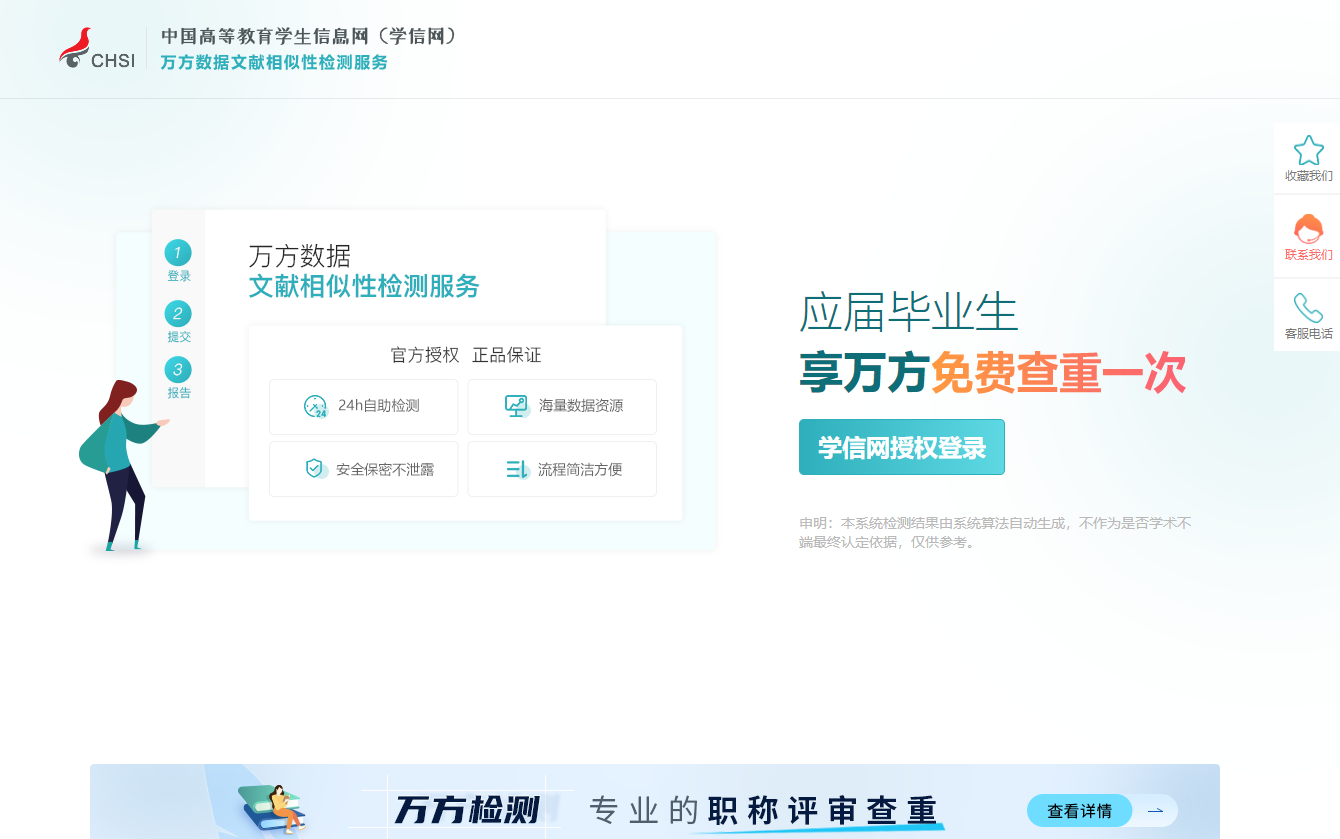Click the step 2 提交 circle
The image size is (1340, 839).
point(178,314)
